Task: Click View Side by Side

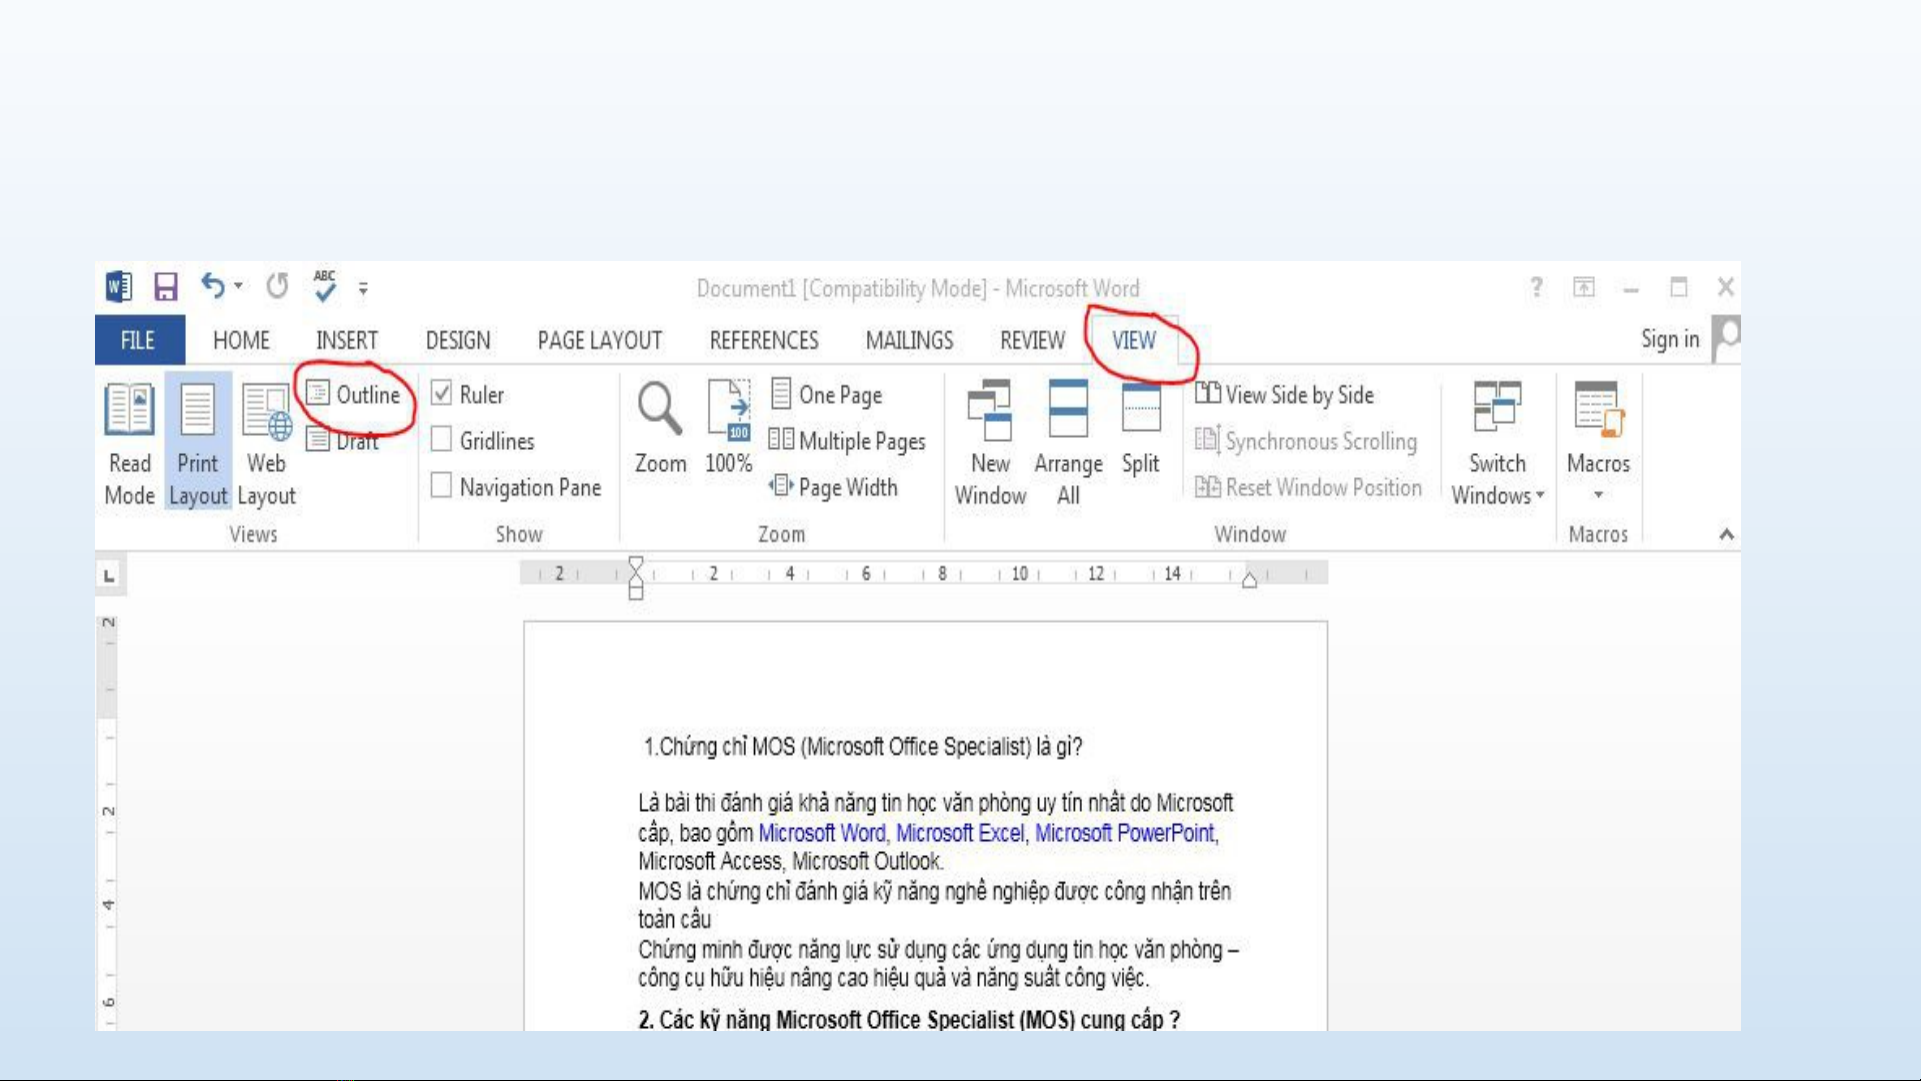Action: tap(1284, 395)
